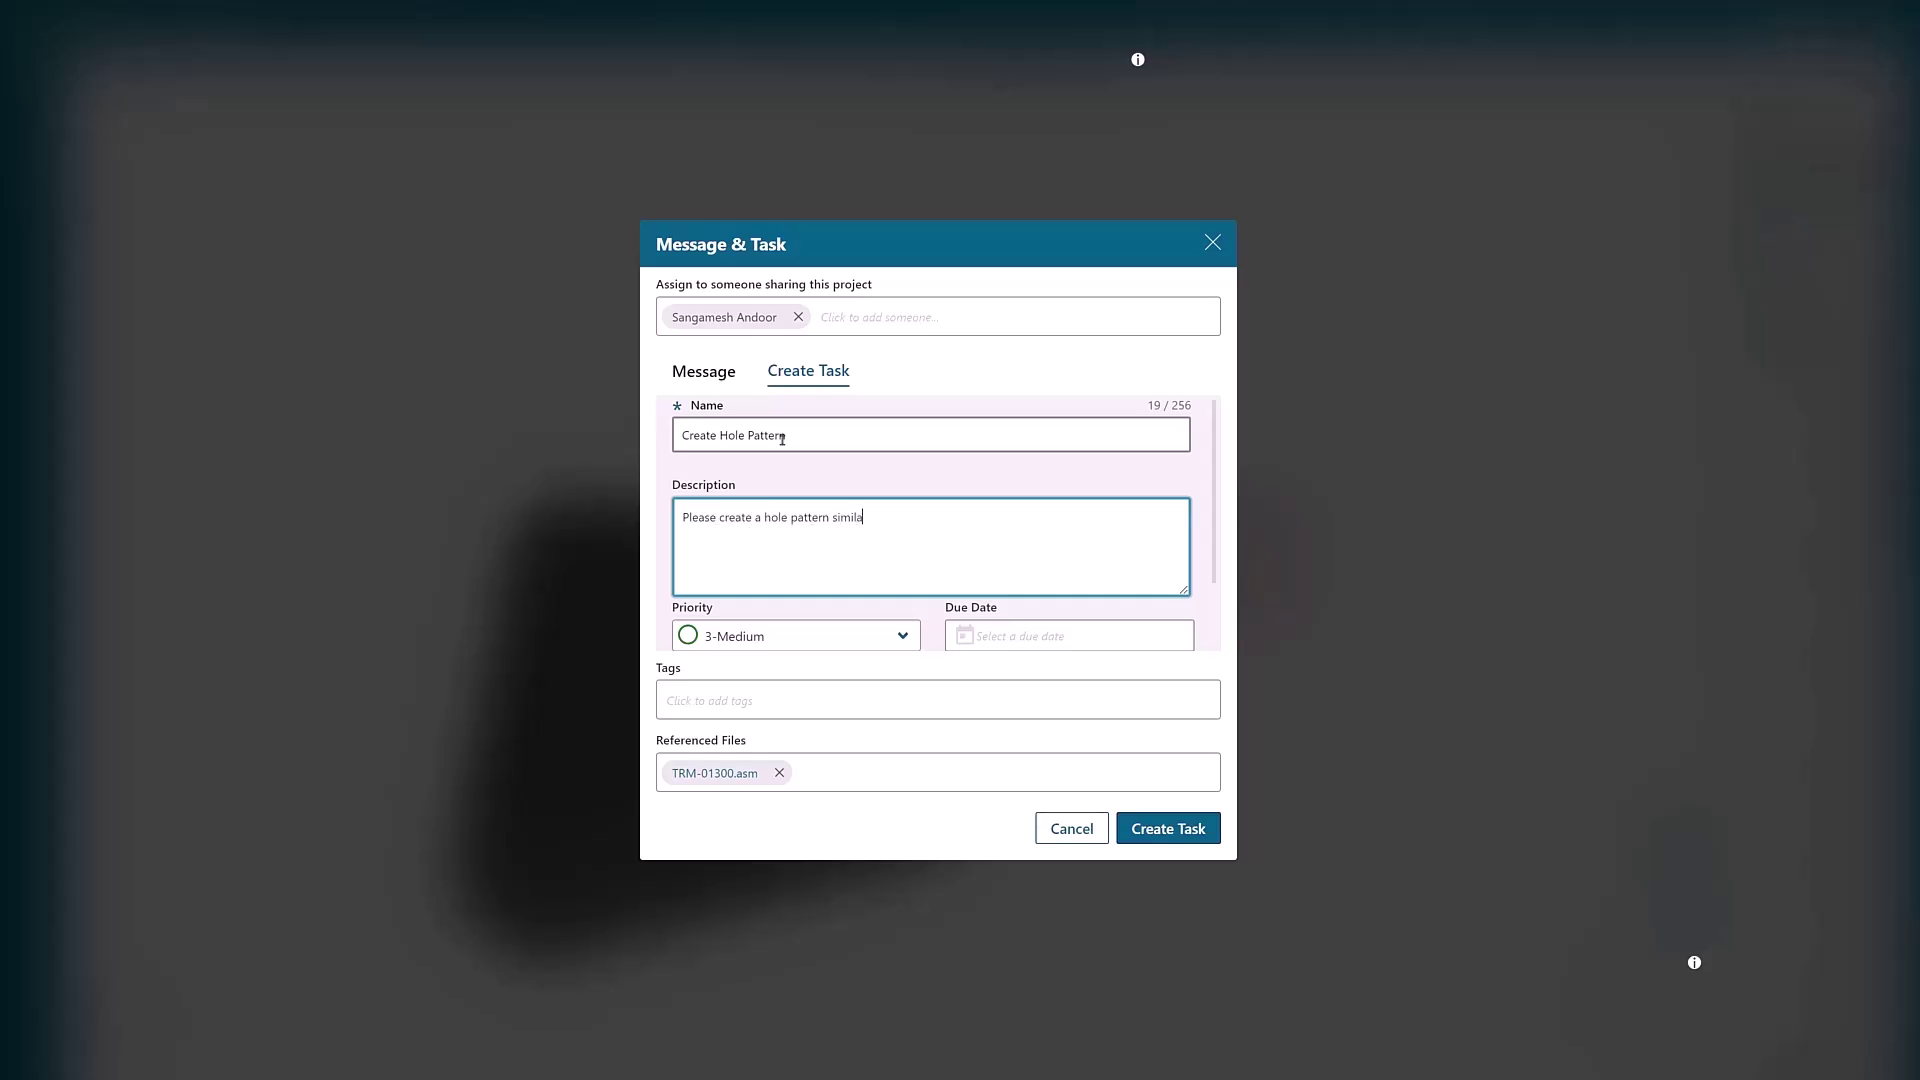Screen dimensions: 1920x1080
Task: Click the Cancel button
Action: [1071, 828]
